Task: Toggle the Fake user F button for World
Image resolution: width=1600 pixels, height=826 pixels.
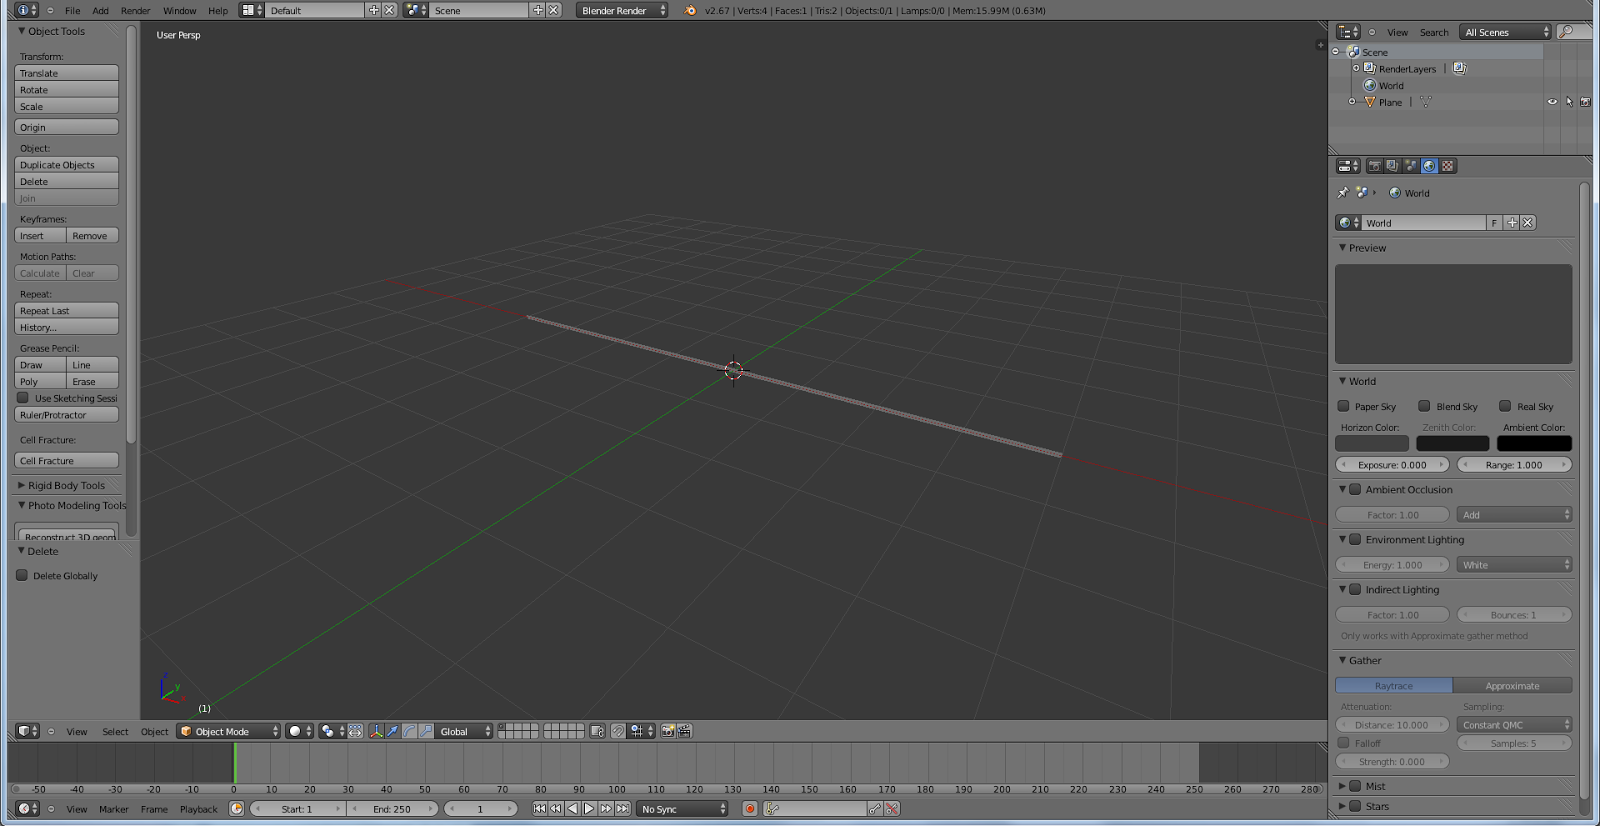Action: pyautogui.click(x=1494, y=223)
